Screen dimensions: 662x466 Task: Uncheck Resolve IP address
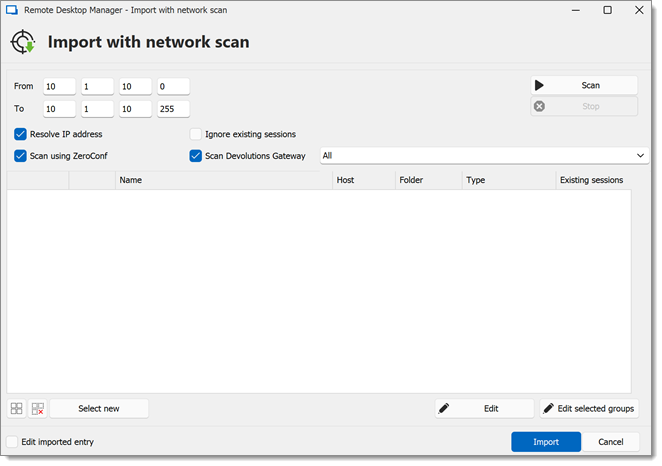20,134
